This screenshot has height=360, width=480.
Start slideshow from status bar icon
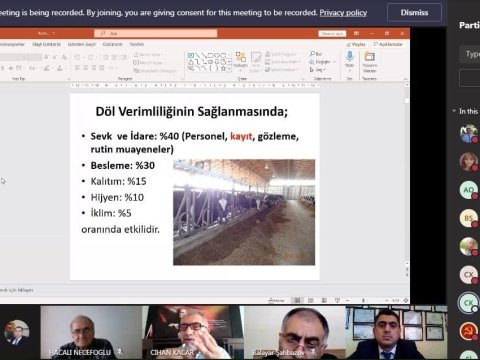pyautogui.click(x=337, y=300)
